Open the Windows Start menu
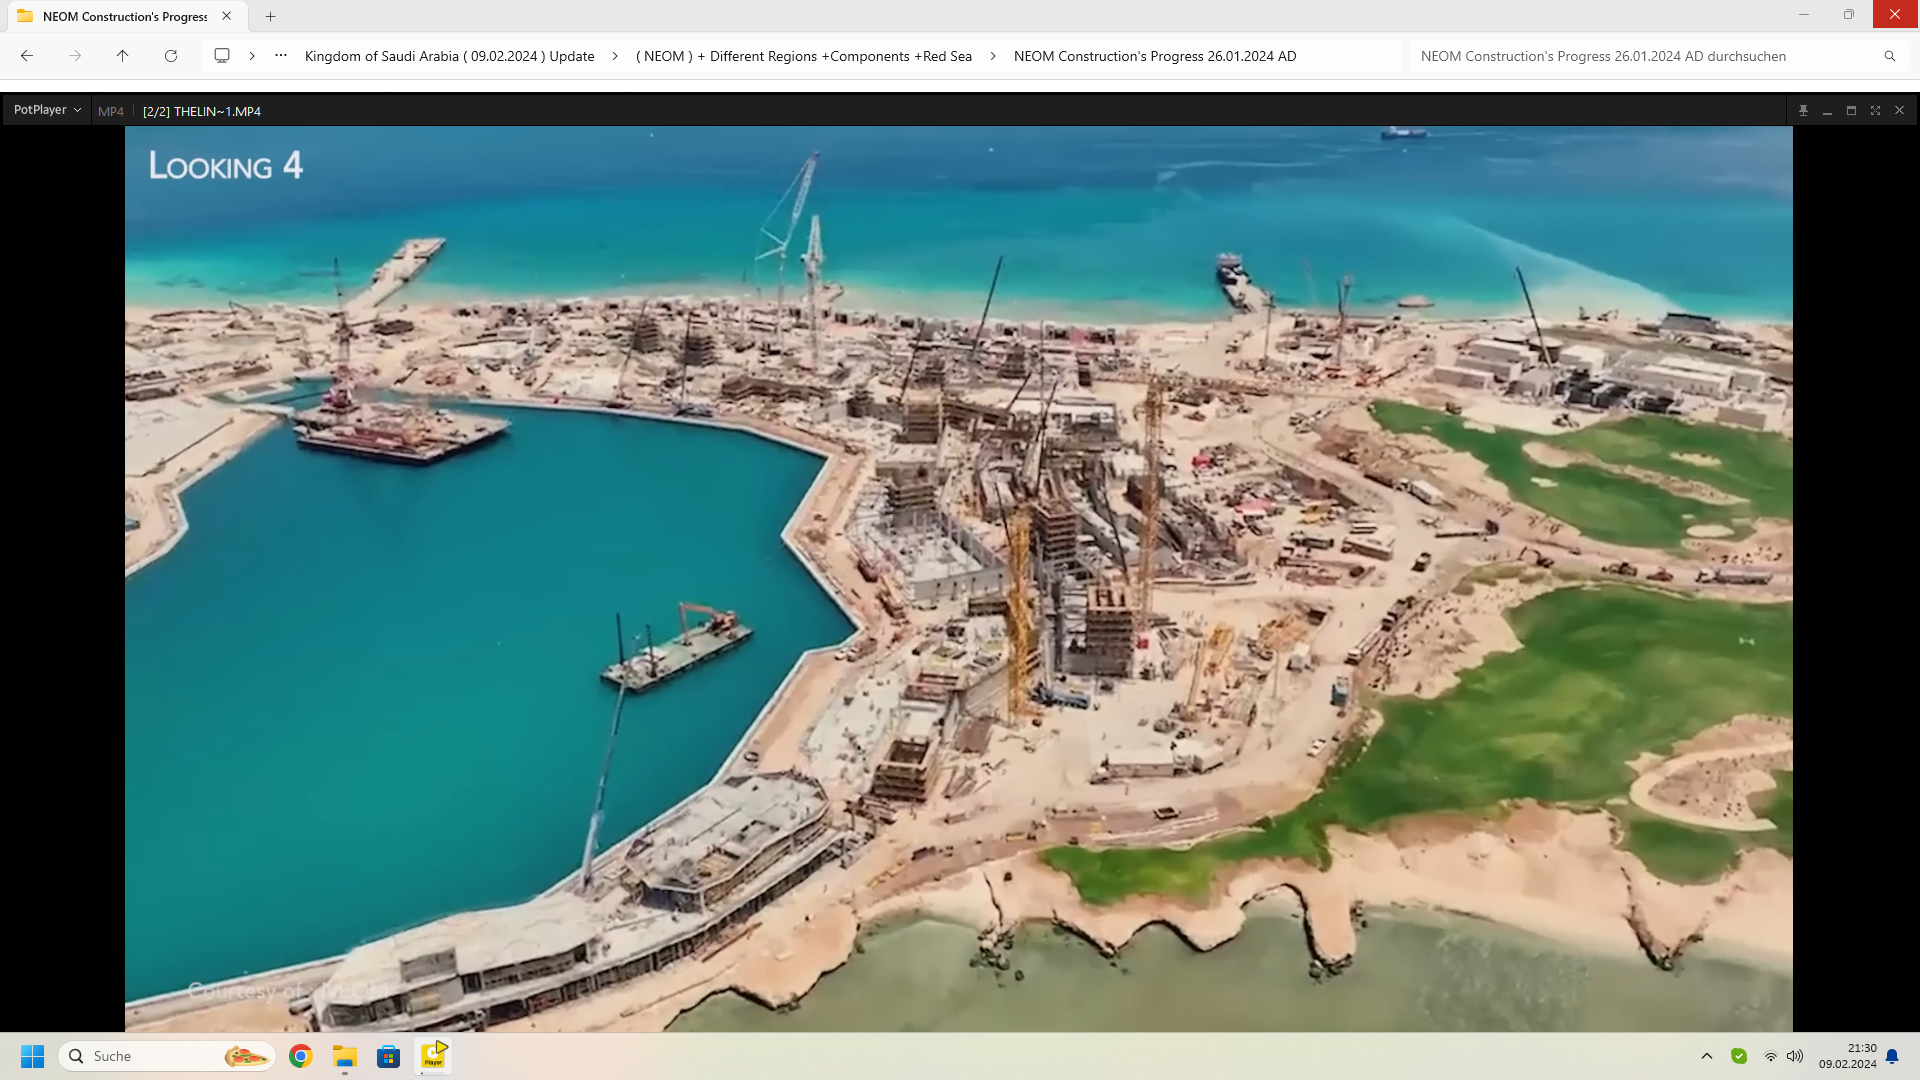The height and width of the screenshot is (1080, 1920). [33, 1056]
